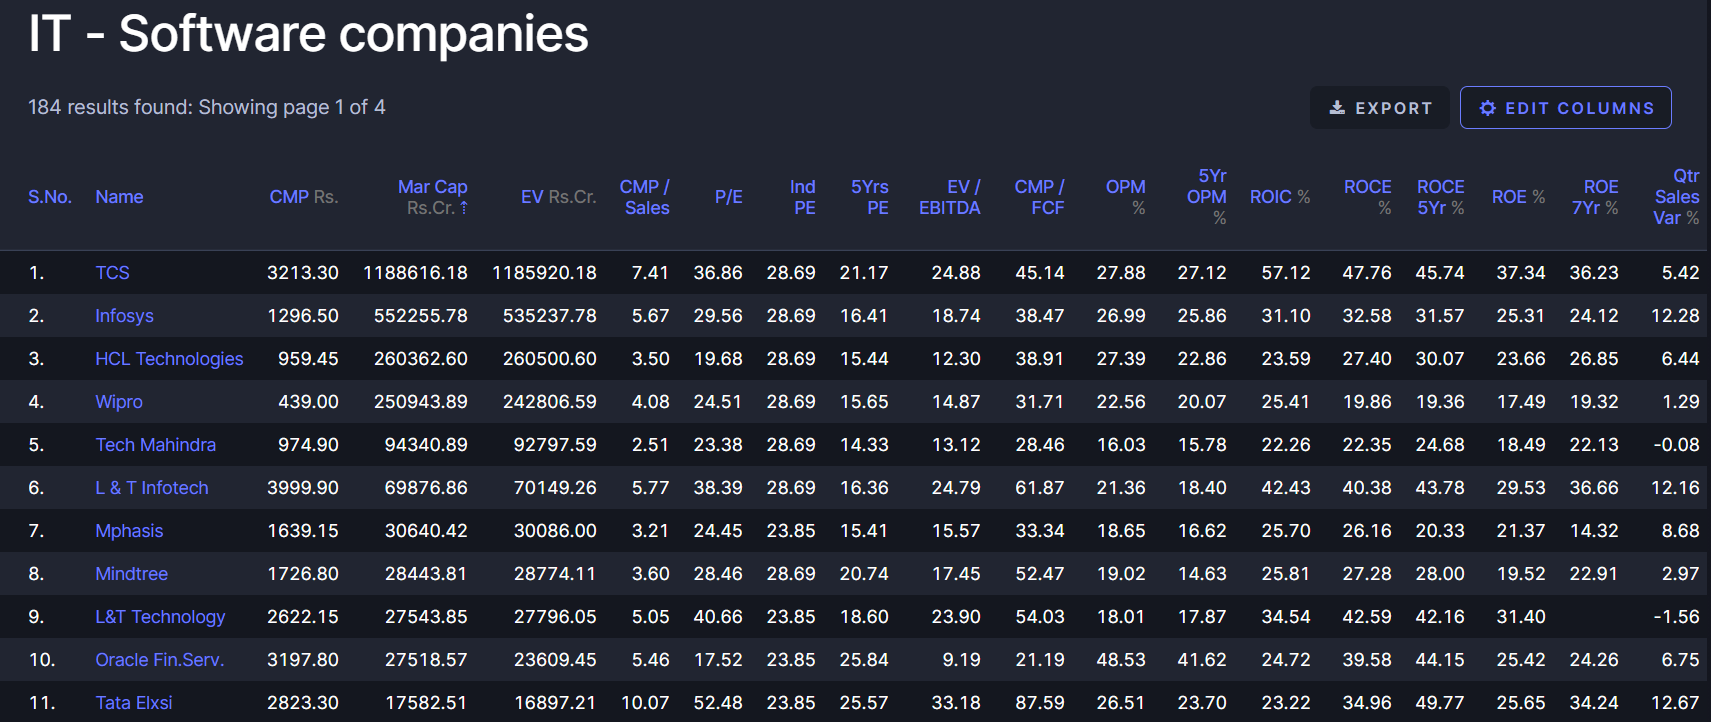This screenshot has height=722, width=1711.
Task: Click Tech Mahindra market cap 94340.89
Action: coord(426,445)
